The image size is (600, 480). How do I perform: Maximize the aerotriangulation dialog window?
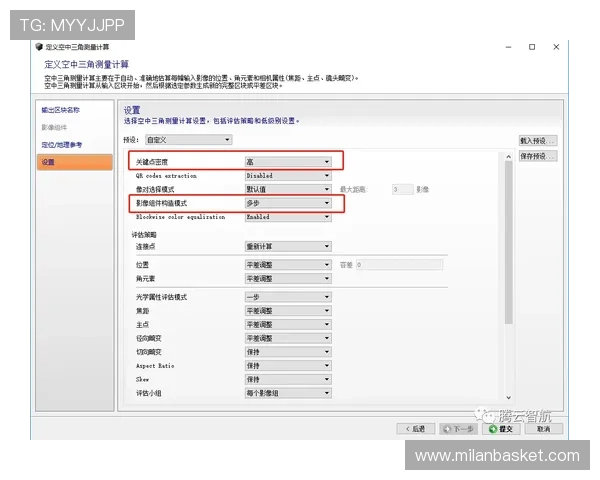point(532,47)
